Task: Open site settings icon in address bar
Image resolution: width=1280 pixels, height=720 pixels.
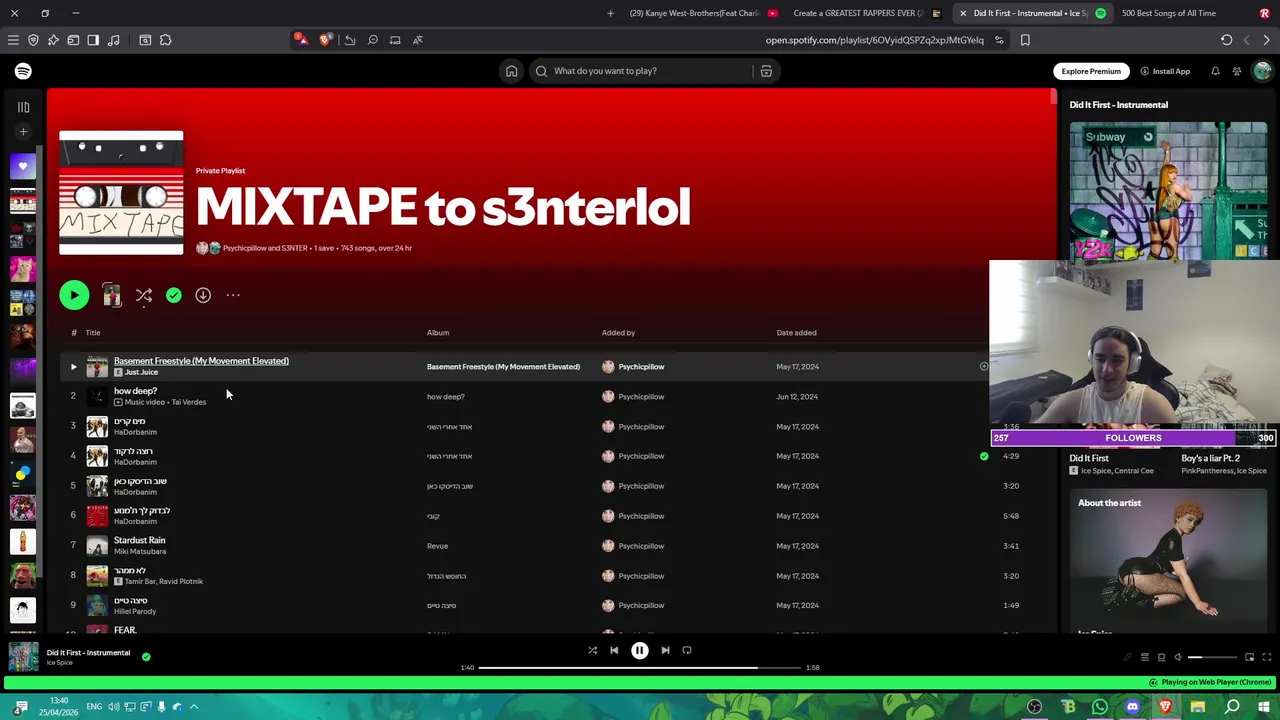Action: click(999, 40)
